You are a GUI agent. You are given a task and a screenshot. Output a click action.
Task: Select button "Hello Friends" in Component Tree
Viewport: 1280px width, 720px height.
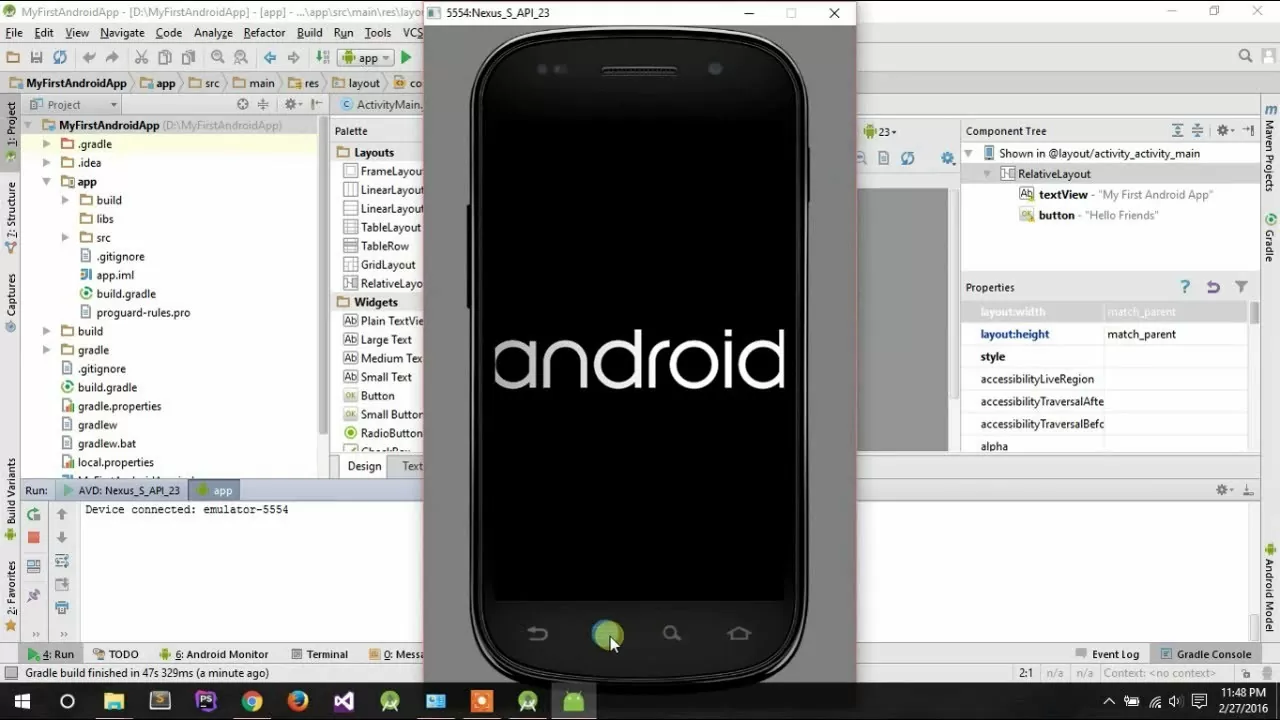[1089, 215]
